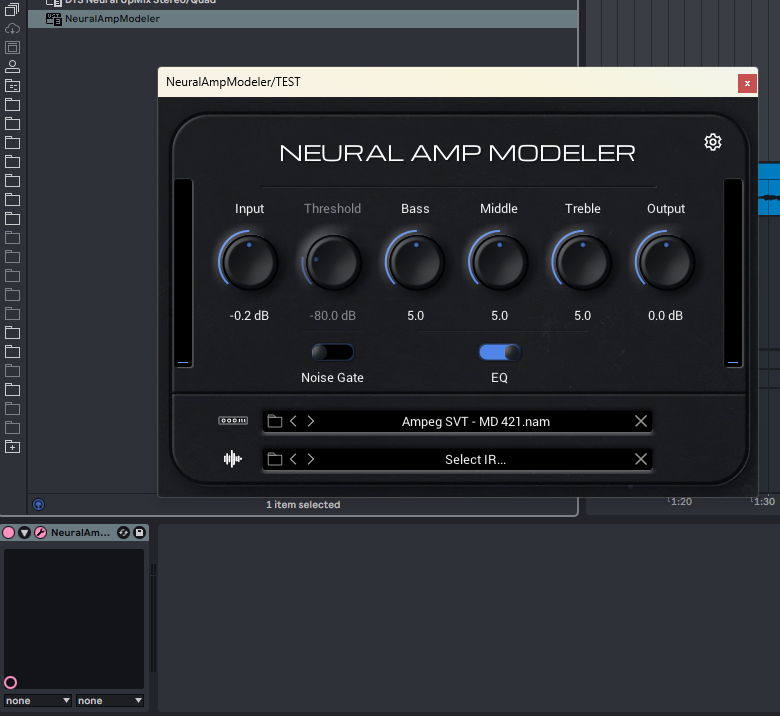Turn off the EQ switch
This screenshot has width=780, height=716.
(x=500, y=352)
